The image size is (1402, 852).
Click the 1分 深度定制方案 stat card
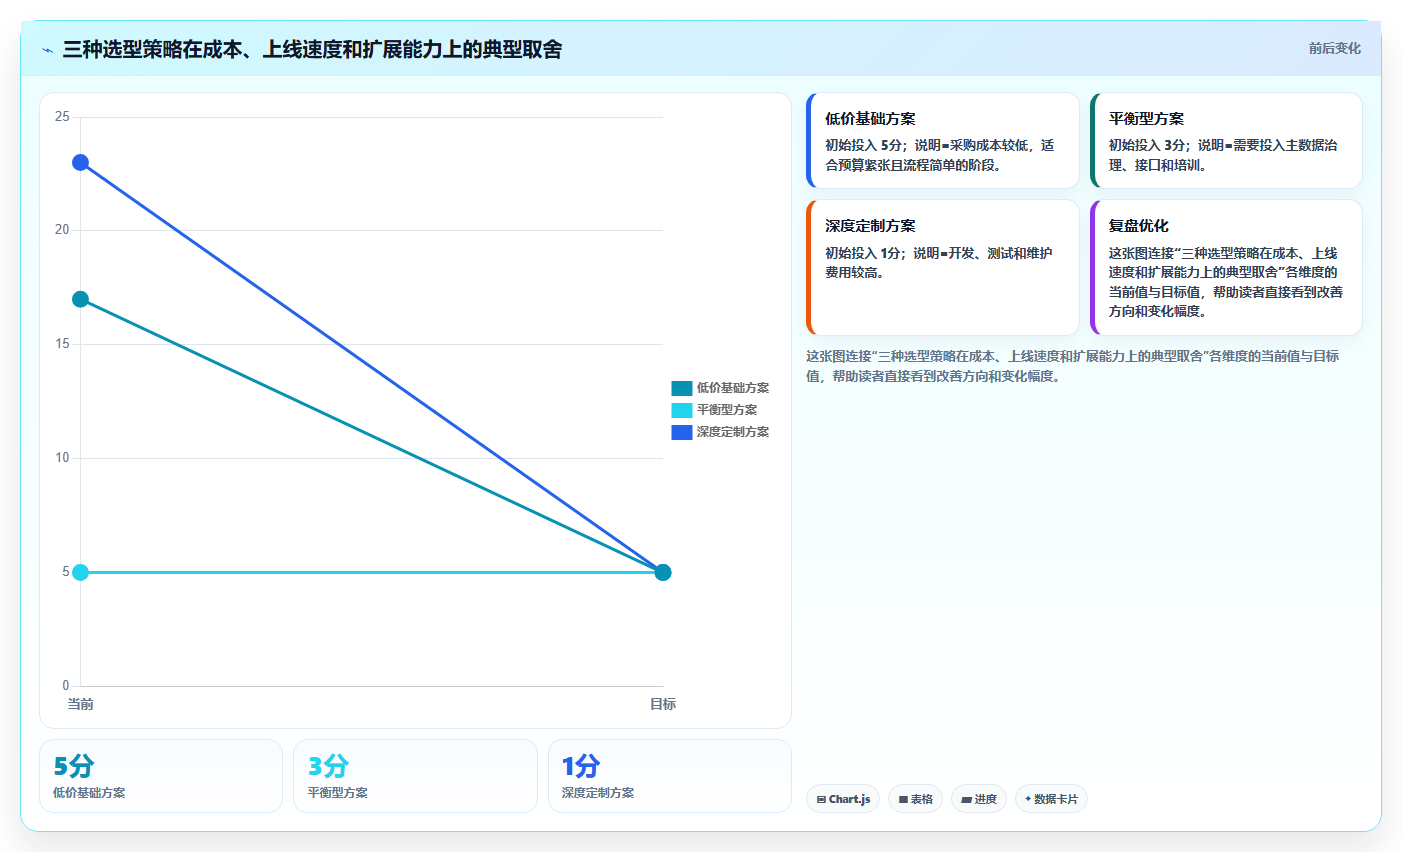670,776
